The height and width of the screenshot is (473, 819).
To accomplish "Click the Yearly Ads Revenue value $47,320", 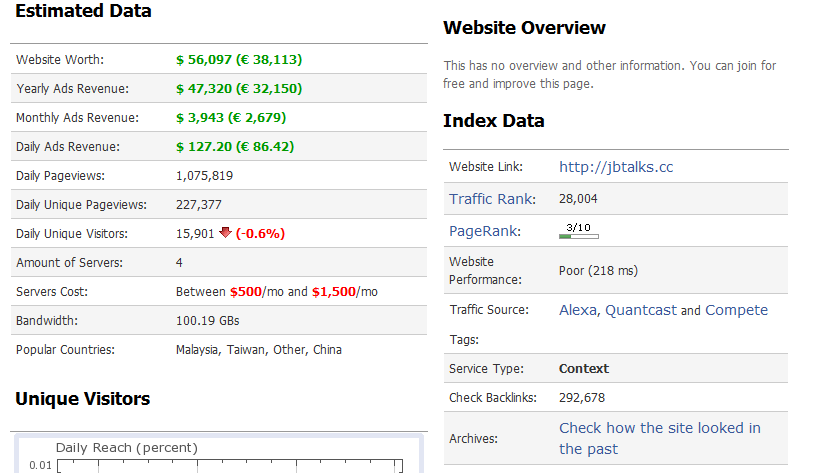I will click(238, 89).
